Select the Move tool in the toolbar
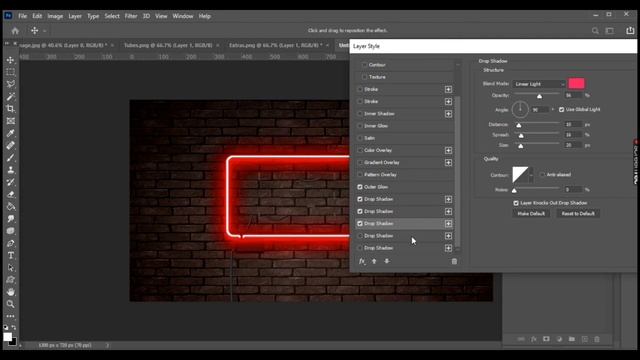640x360 pixels. point(11,60)
